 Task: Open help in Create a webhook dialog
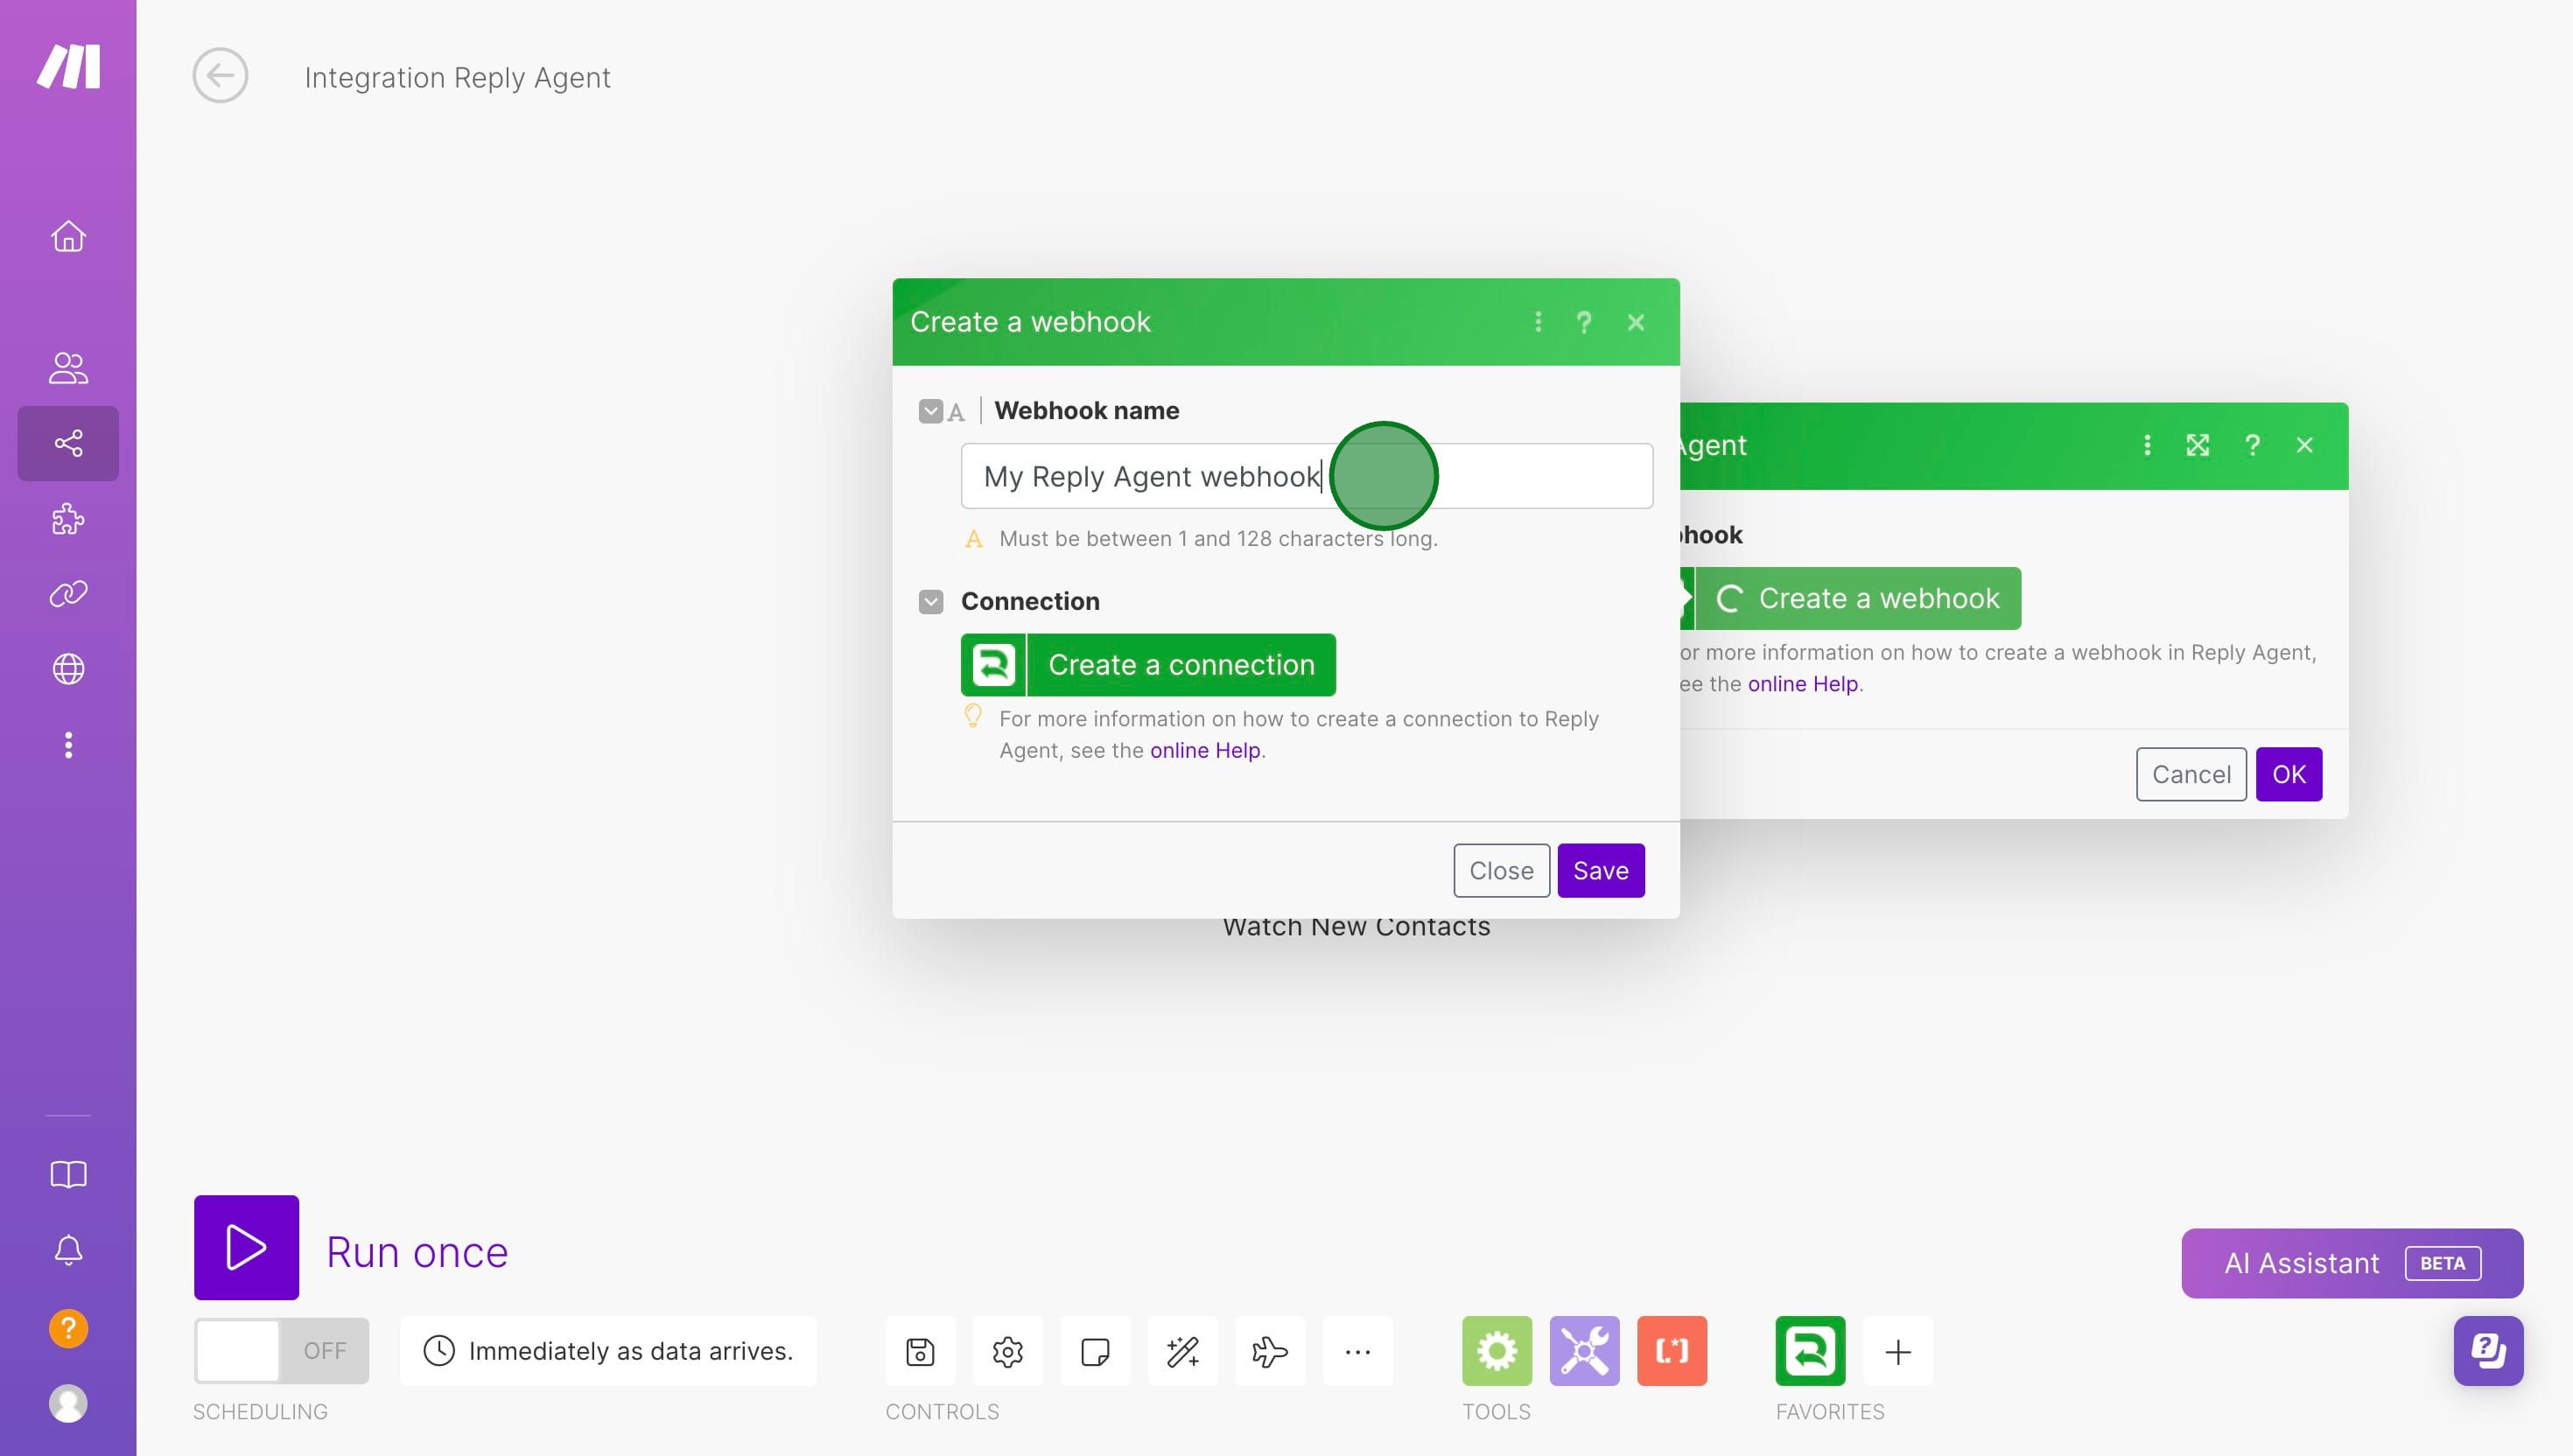click(x=1584, y=322)
